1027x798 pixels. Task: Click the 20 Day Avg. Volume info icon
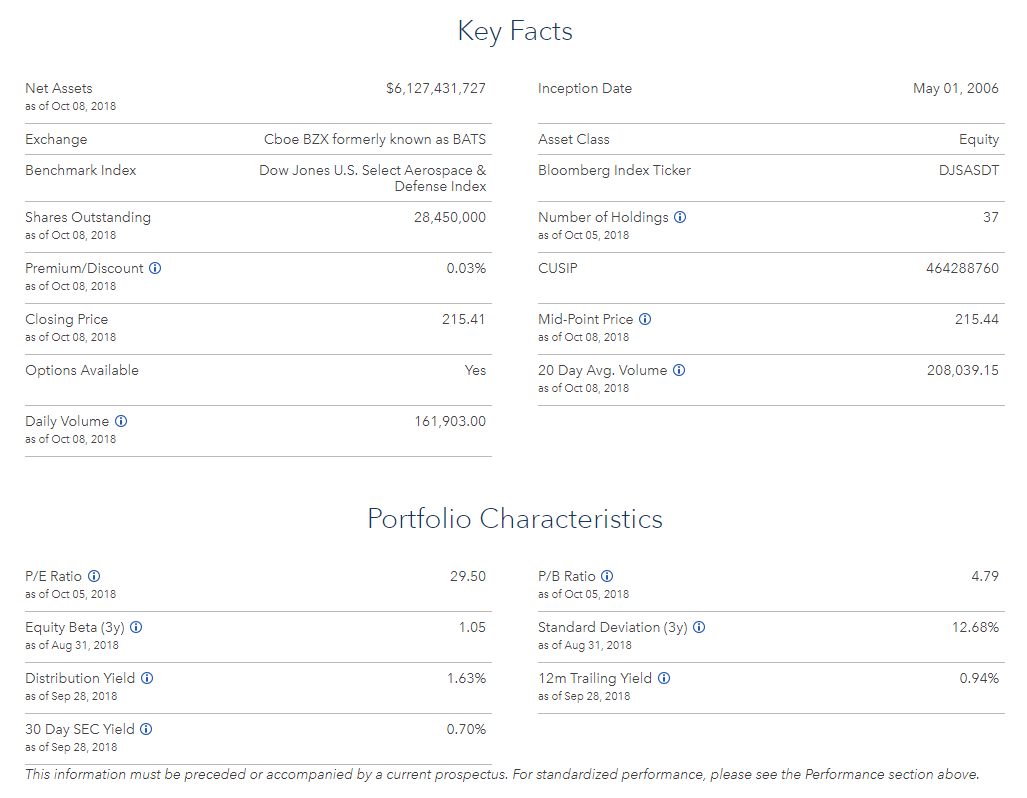point(679,370)
